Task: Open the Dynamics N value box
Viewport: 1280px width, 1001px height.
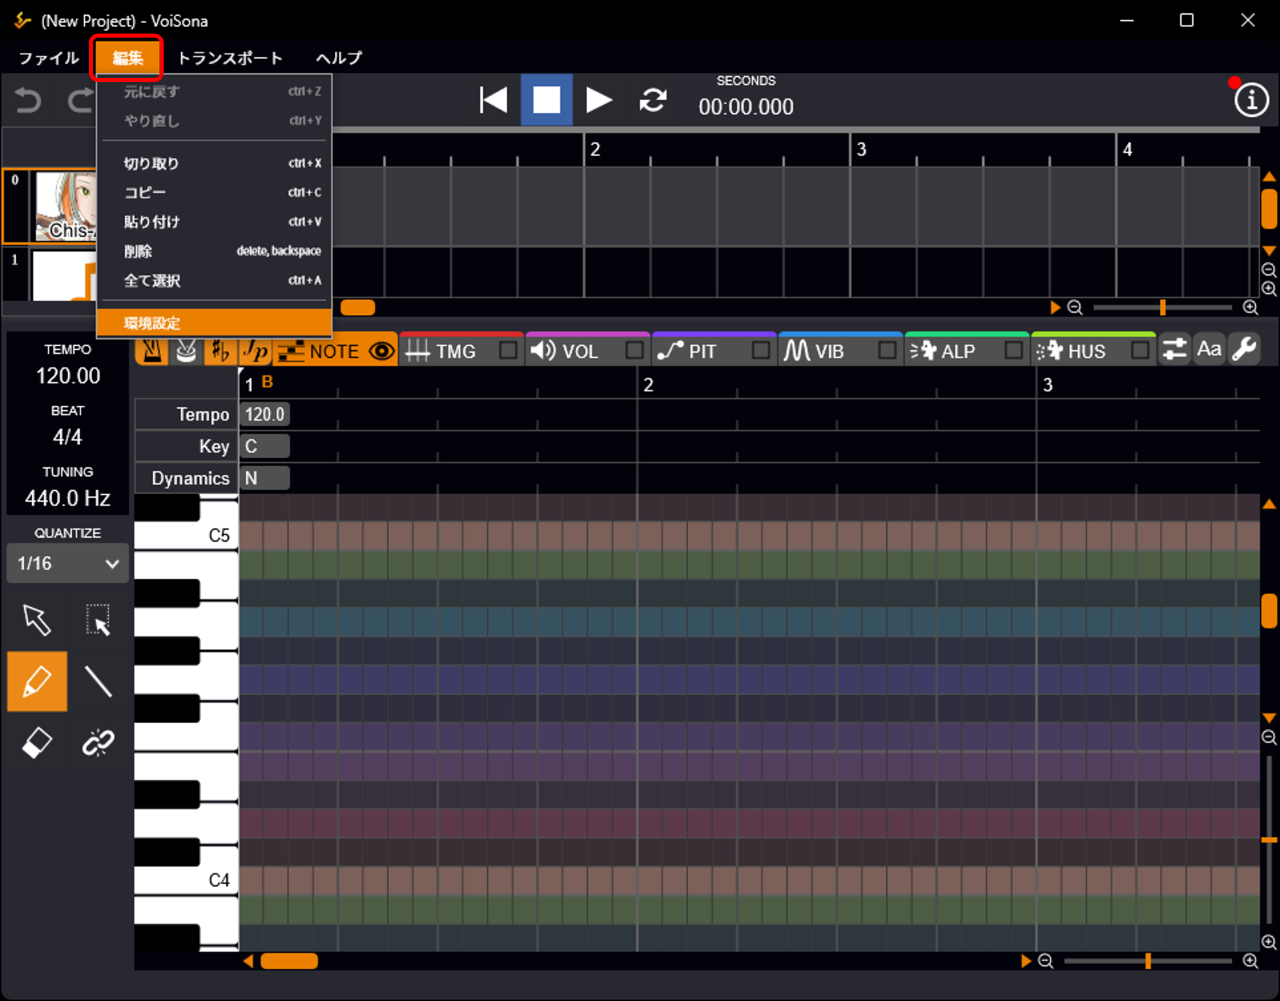Action: point(264,478)
